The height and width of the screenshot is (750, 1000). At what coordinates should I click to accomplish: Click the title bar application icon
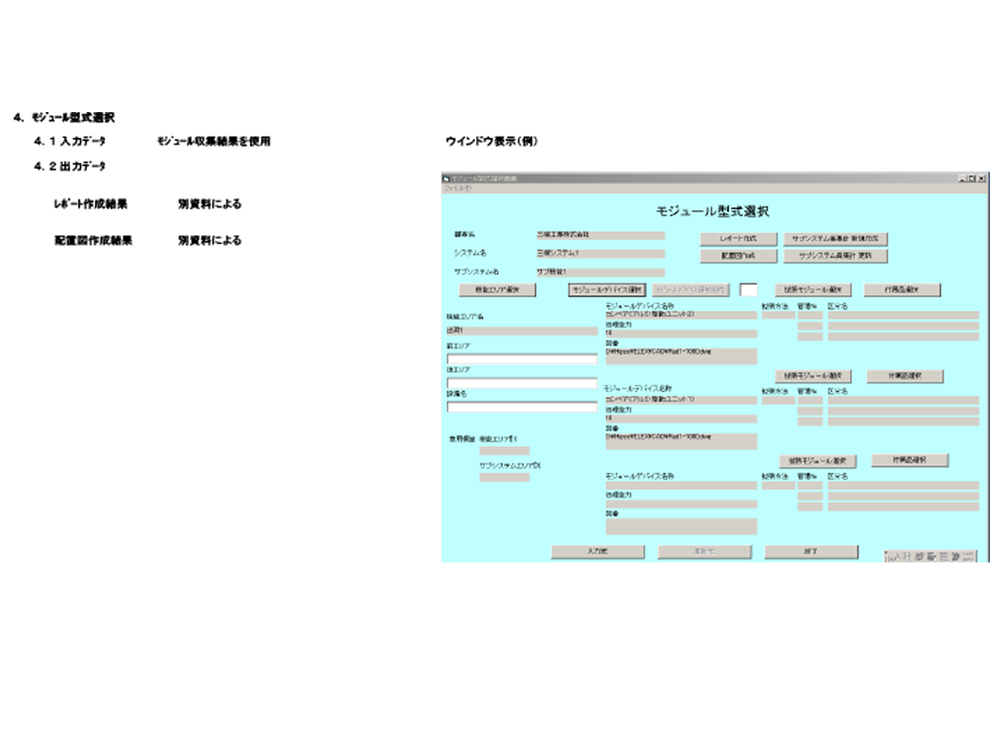tap(447, 178)
